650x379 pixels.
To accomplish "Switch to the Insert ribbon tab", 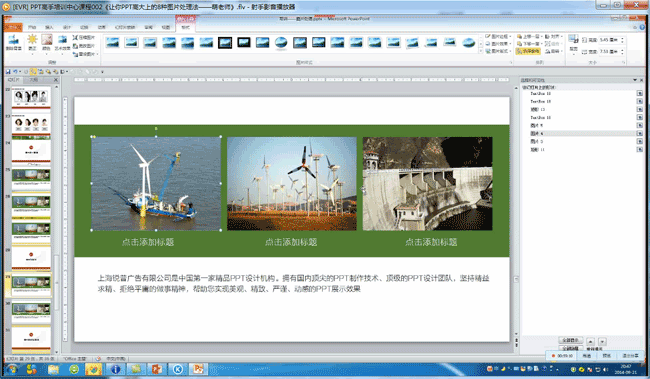I will (49, 27).
